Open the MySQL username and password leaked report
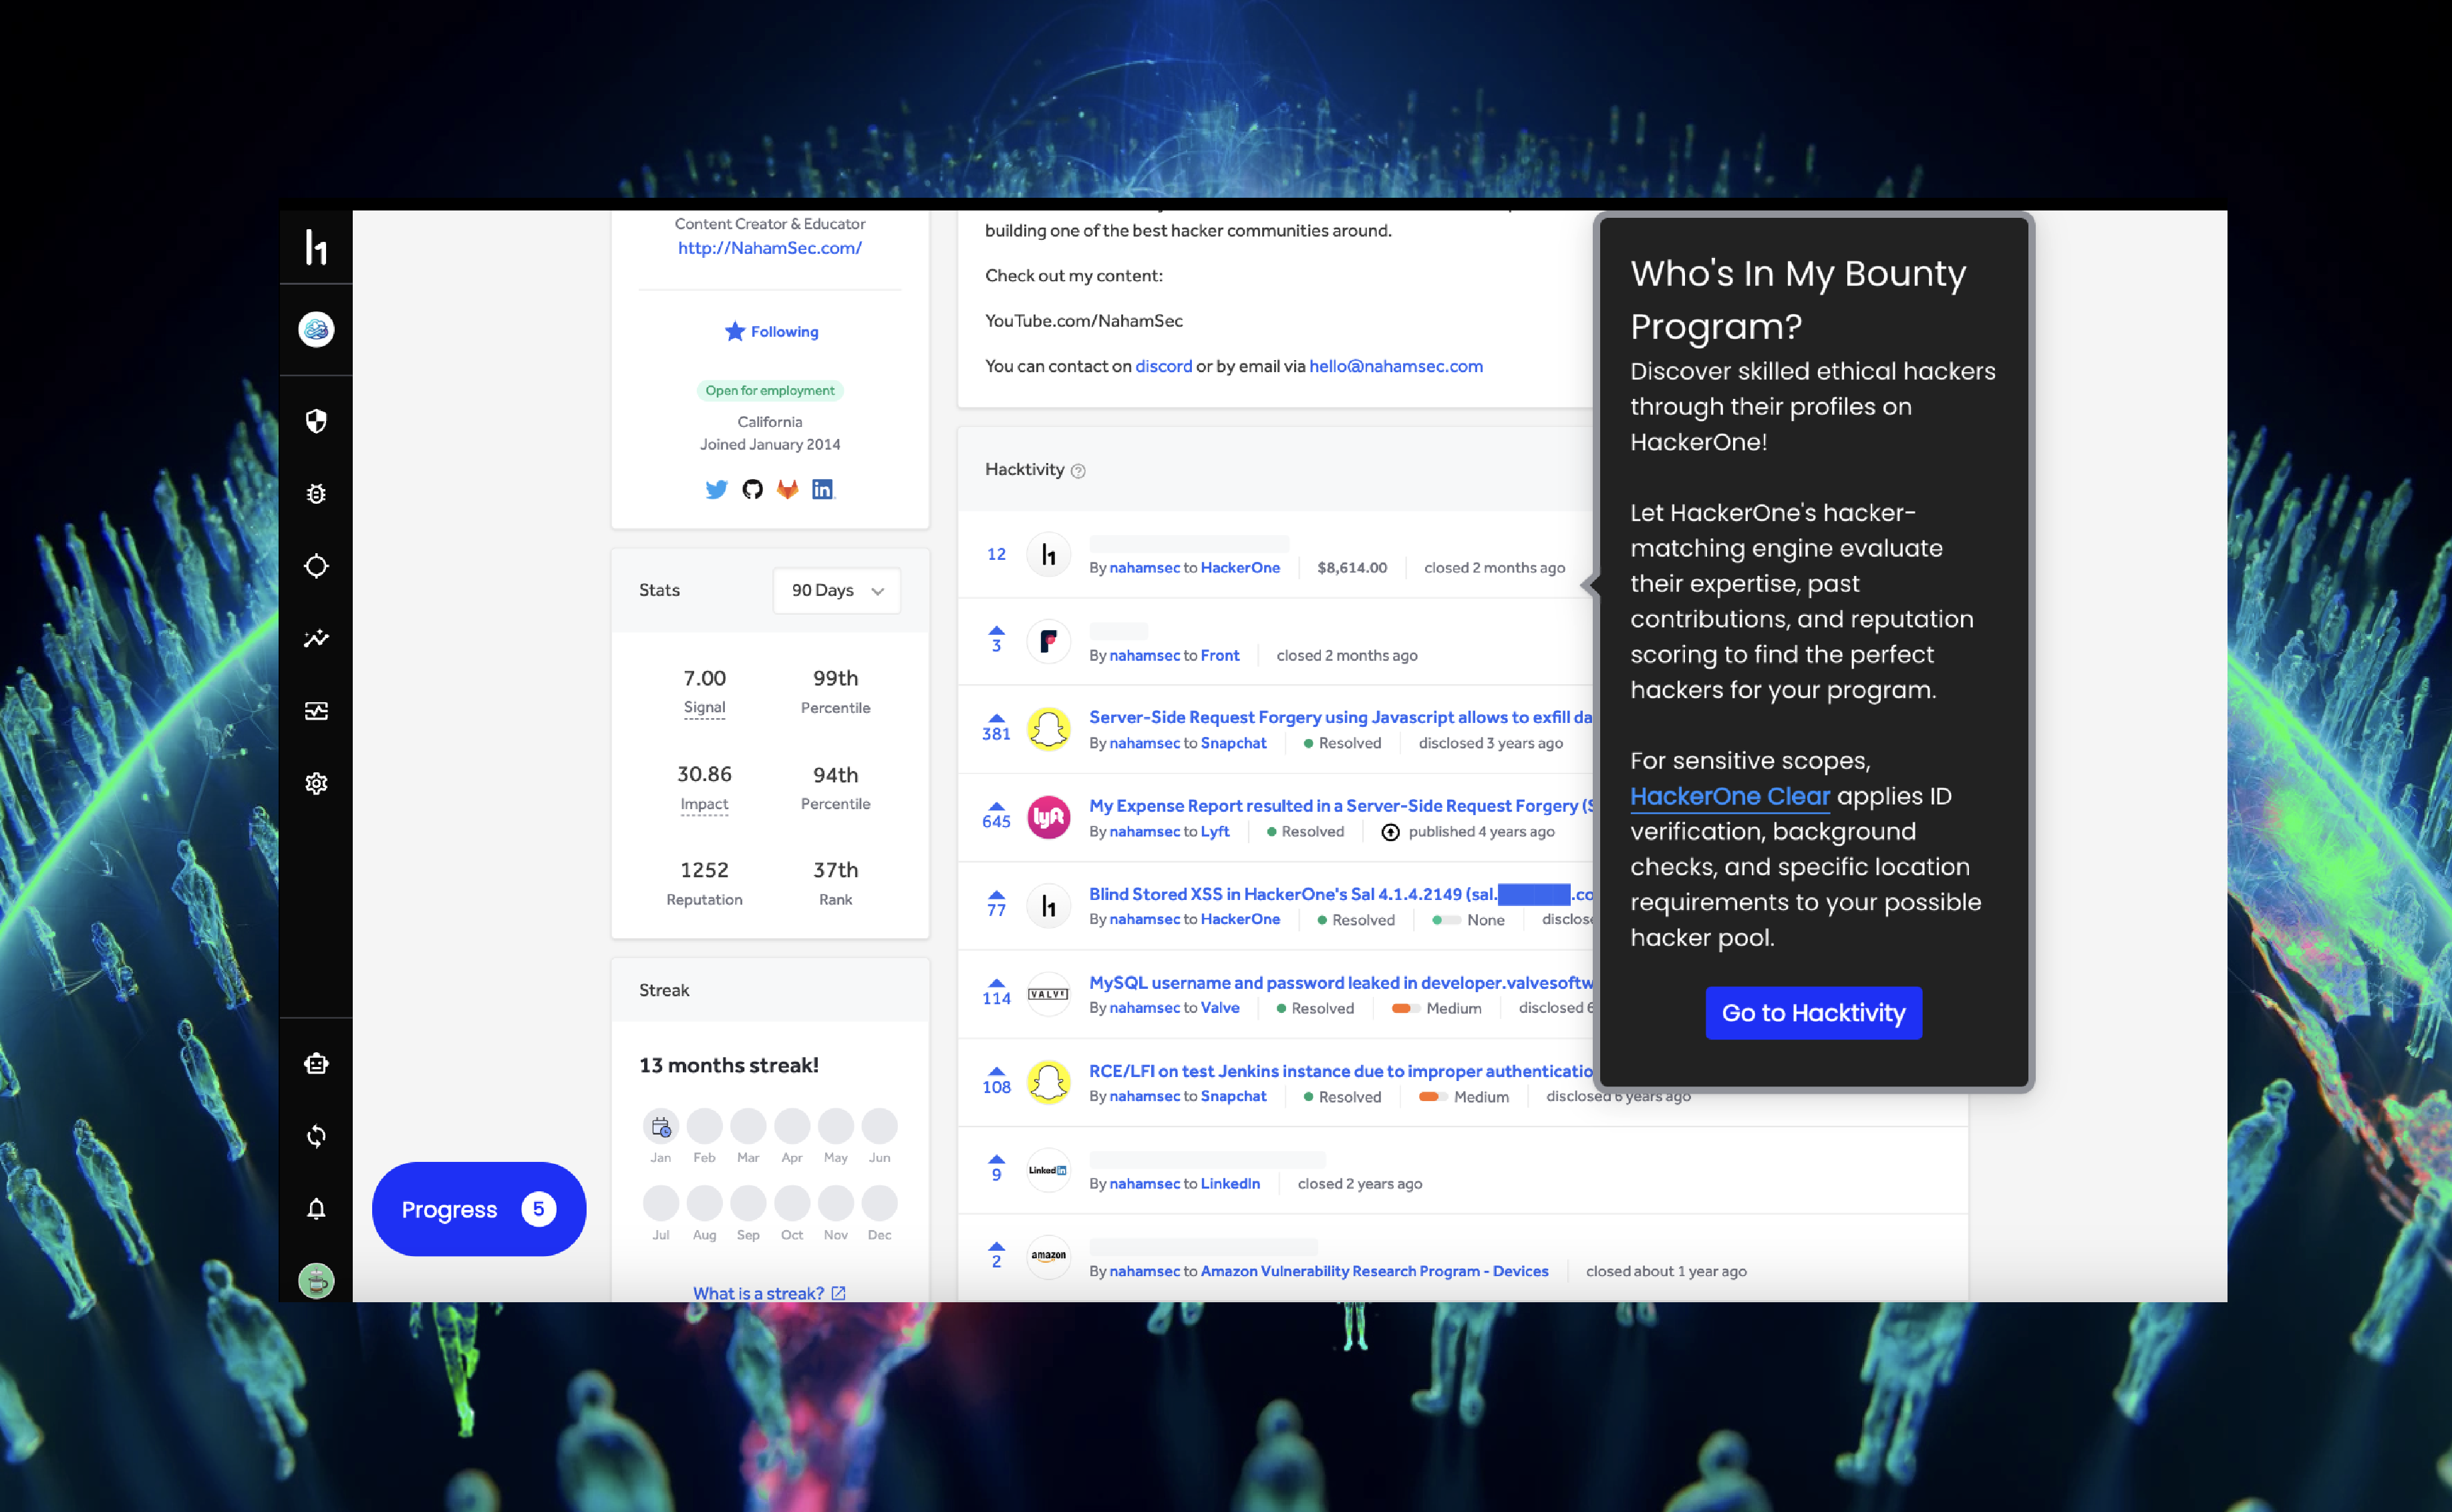The height and width of the screenshot is (1512, 2452). click(x=1340, y=982)
